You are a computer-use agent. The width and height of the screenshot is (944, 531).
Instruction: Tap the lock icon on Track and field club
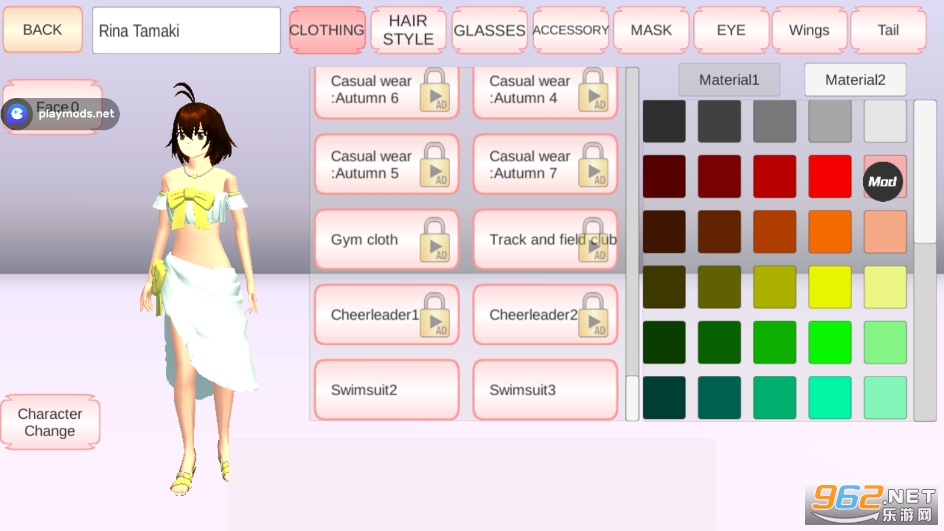coord(593,240)
